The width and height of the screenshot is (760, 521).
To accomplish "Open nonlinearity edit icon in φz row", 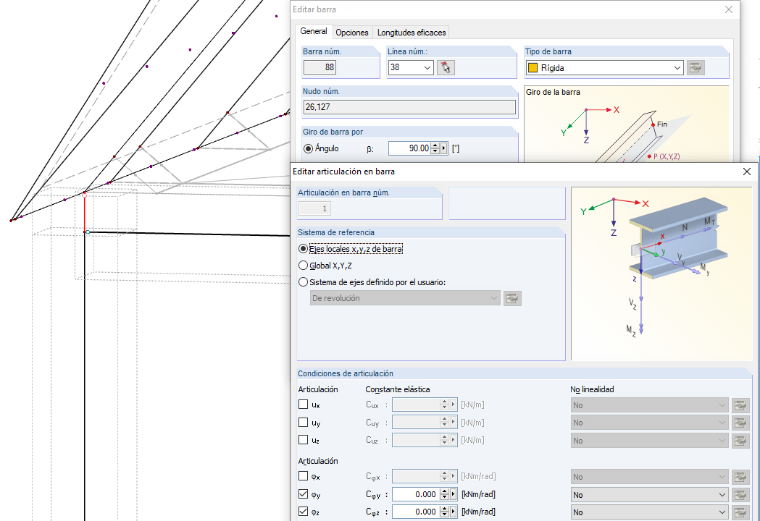I will tap(740, 512).
